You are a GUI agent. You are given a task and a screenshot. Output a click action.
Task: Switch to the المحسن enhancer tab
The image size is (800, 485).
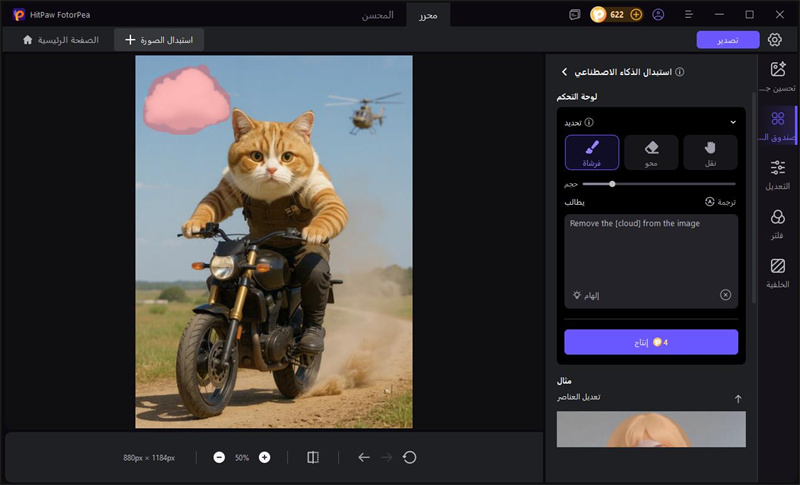coord(378,15)
